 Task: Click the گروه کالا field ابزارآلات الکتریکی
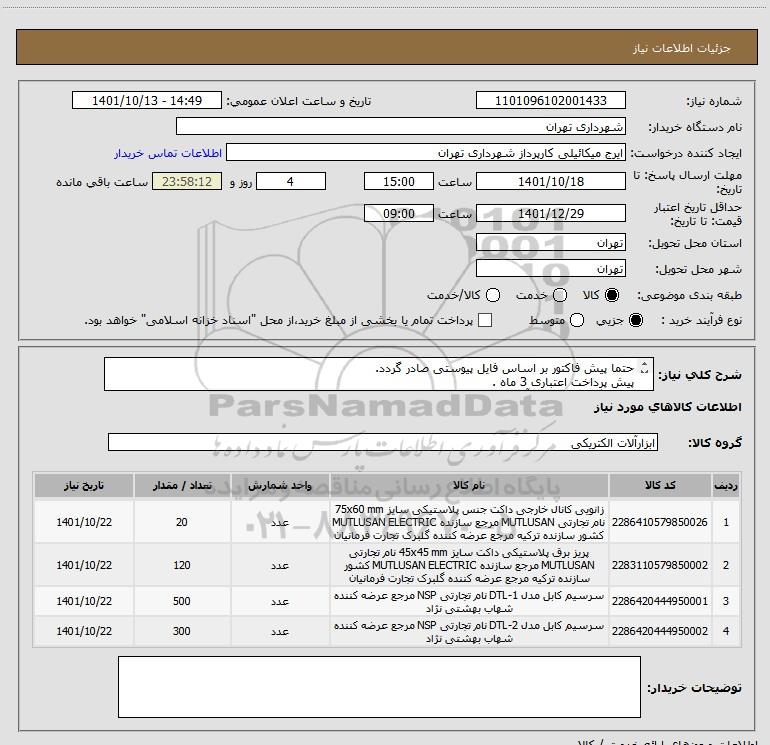tap(383, 442)
